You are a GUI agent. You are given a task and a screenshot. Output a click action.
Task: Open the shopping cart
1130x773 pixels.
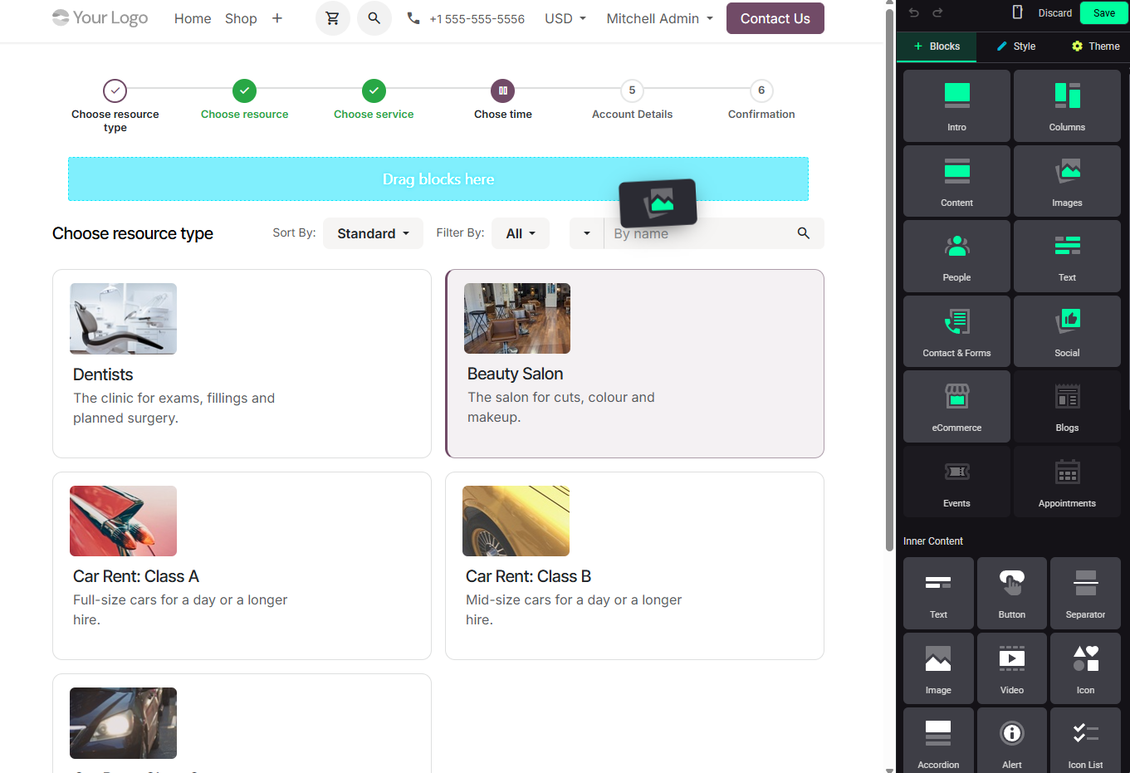click(x=332, y=18)
